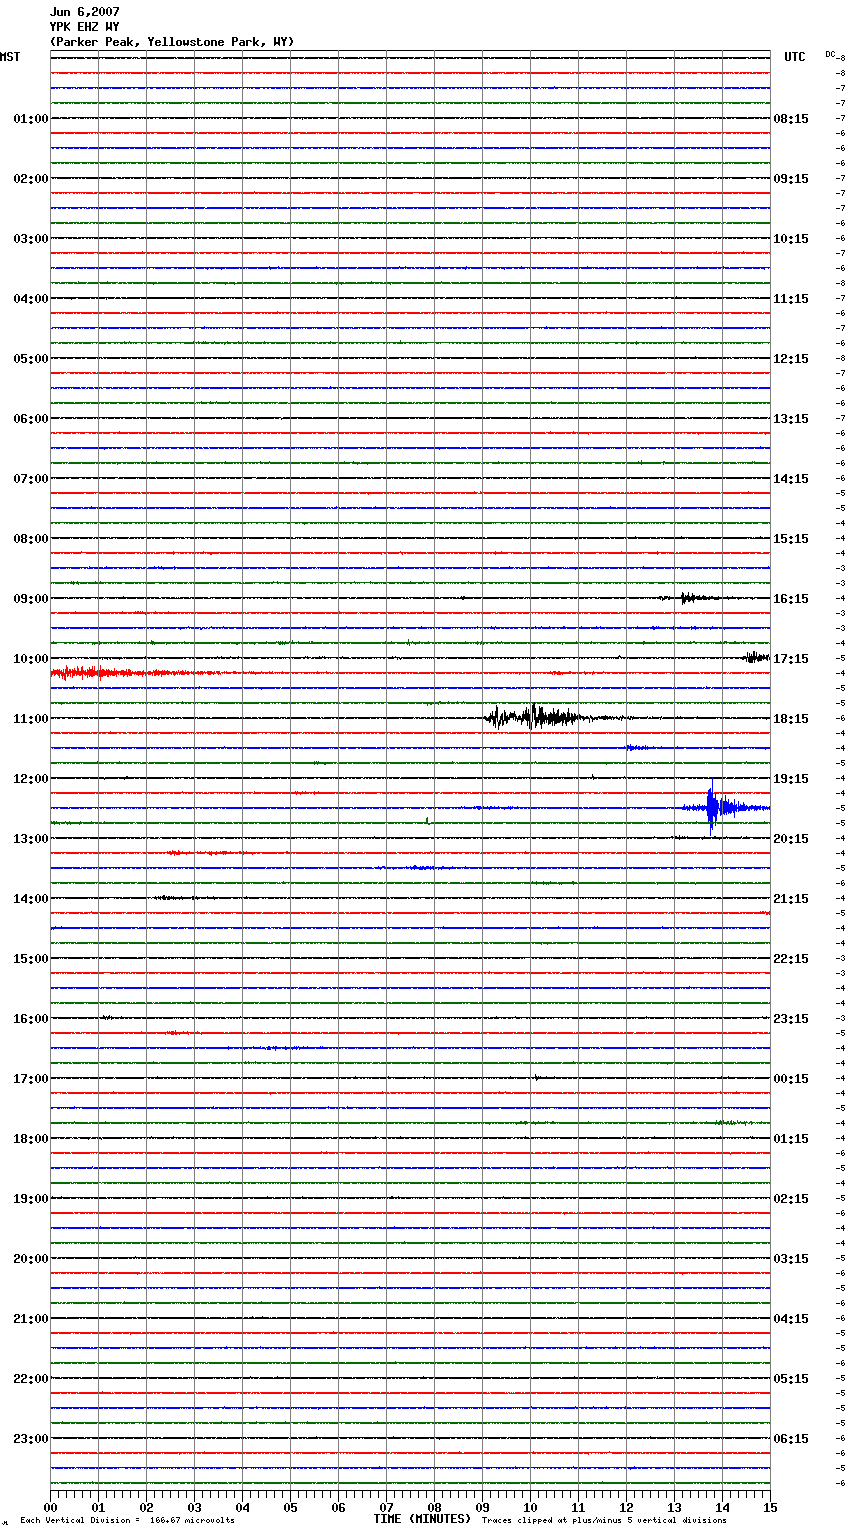Select the station code YPK EHZ WY
This screenshot has height=1534, width=850.
tap(85, 27)
